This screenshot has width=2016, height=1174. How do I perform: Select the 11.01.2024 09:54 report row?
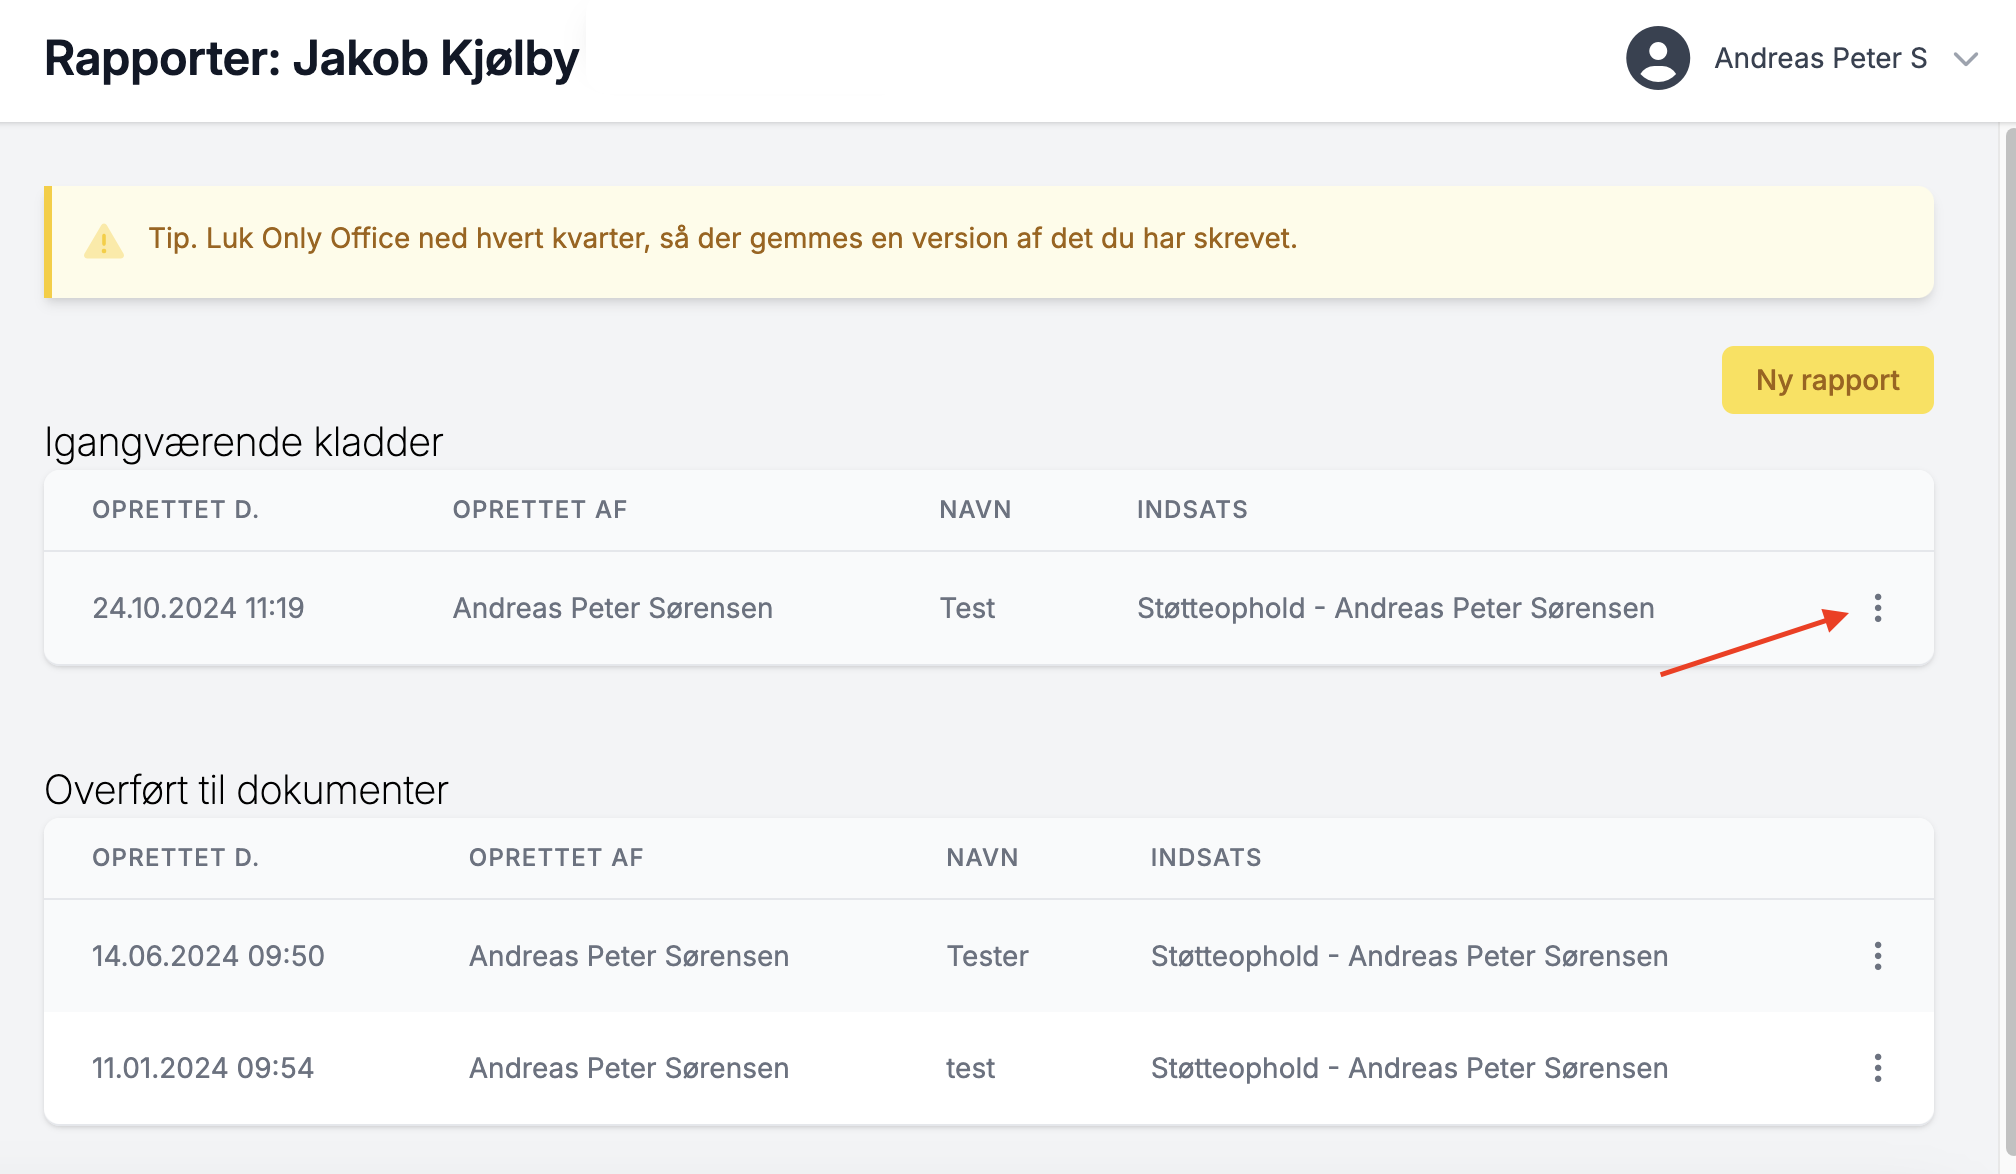pos(203,1068)
